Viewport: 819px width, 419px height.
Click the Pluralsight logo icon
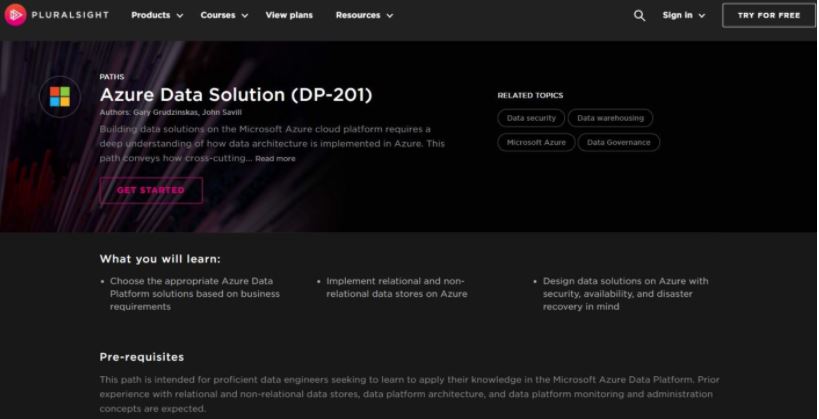pos(16,15)
